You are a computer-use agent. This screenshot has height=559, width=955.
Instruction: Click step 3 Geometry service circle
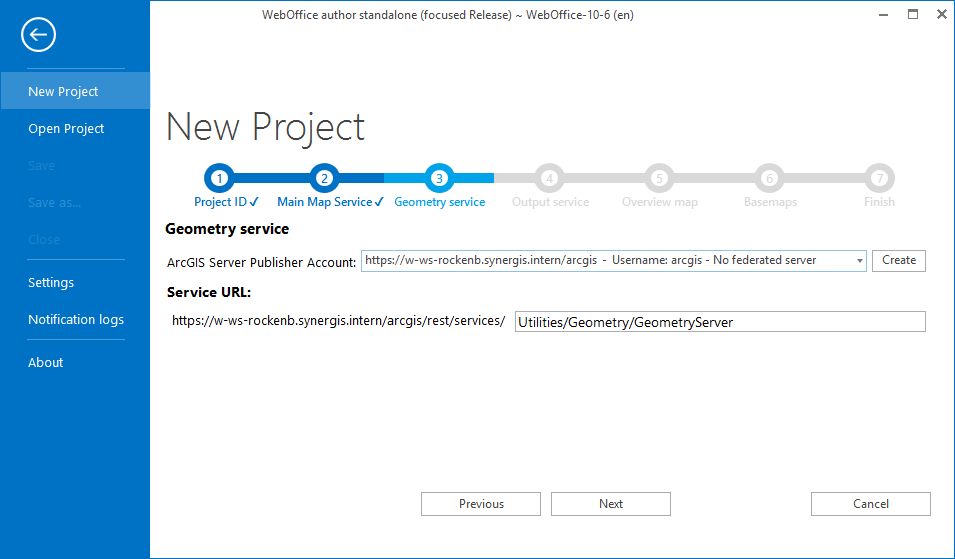[439, 178]
